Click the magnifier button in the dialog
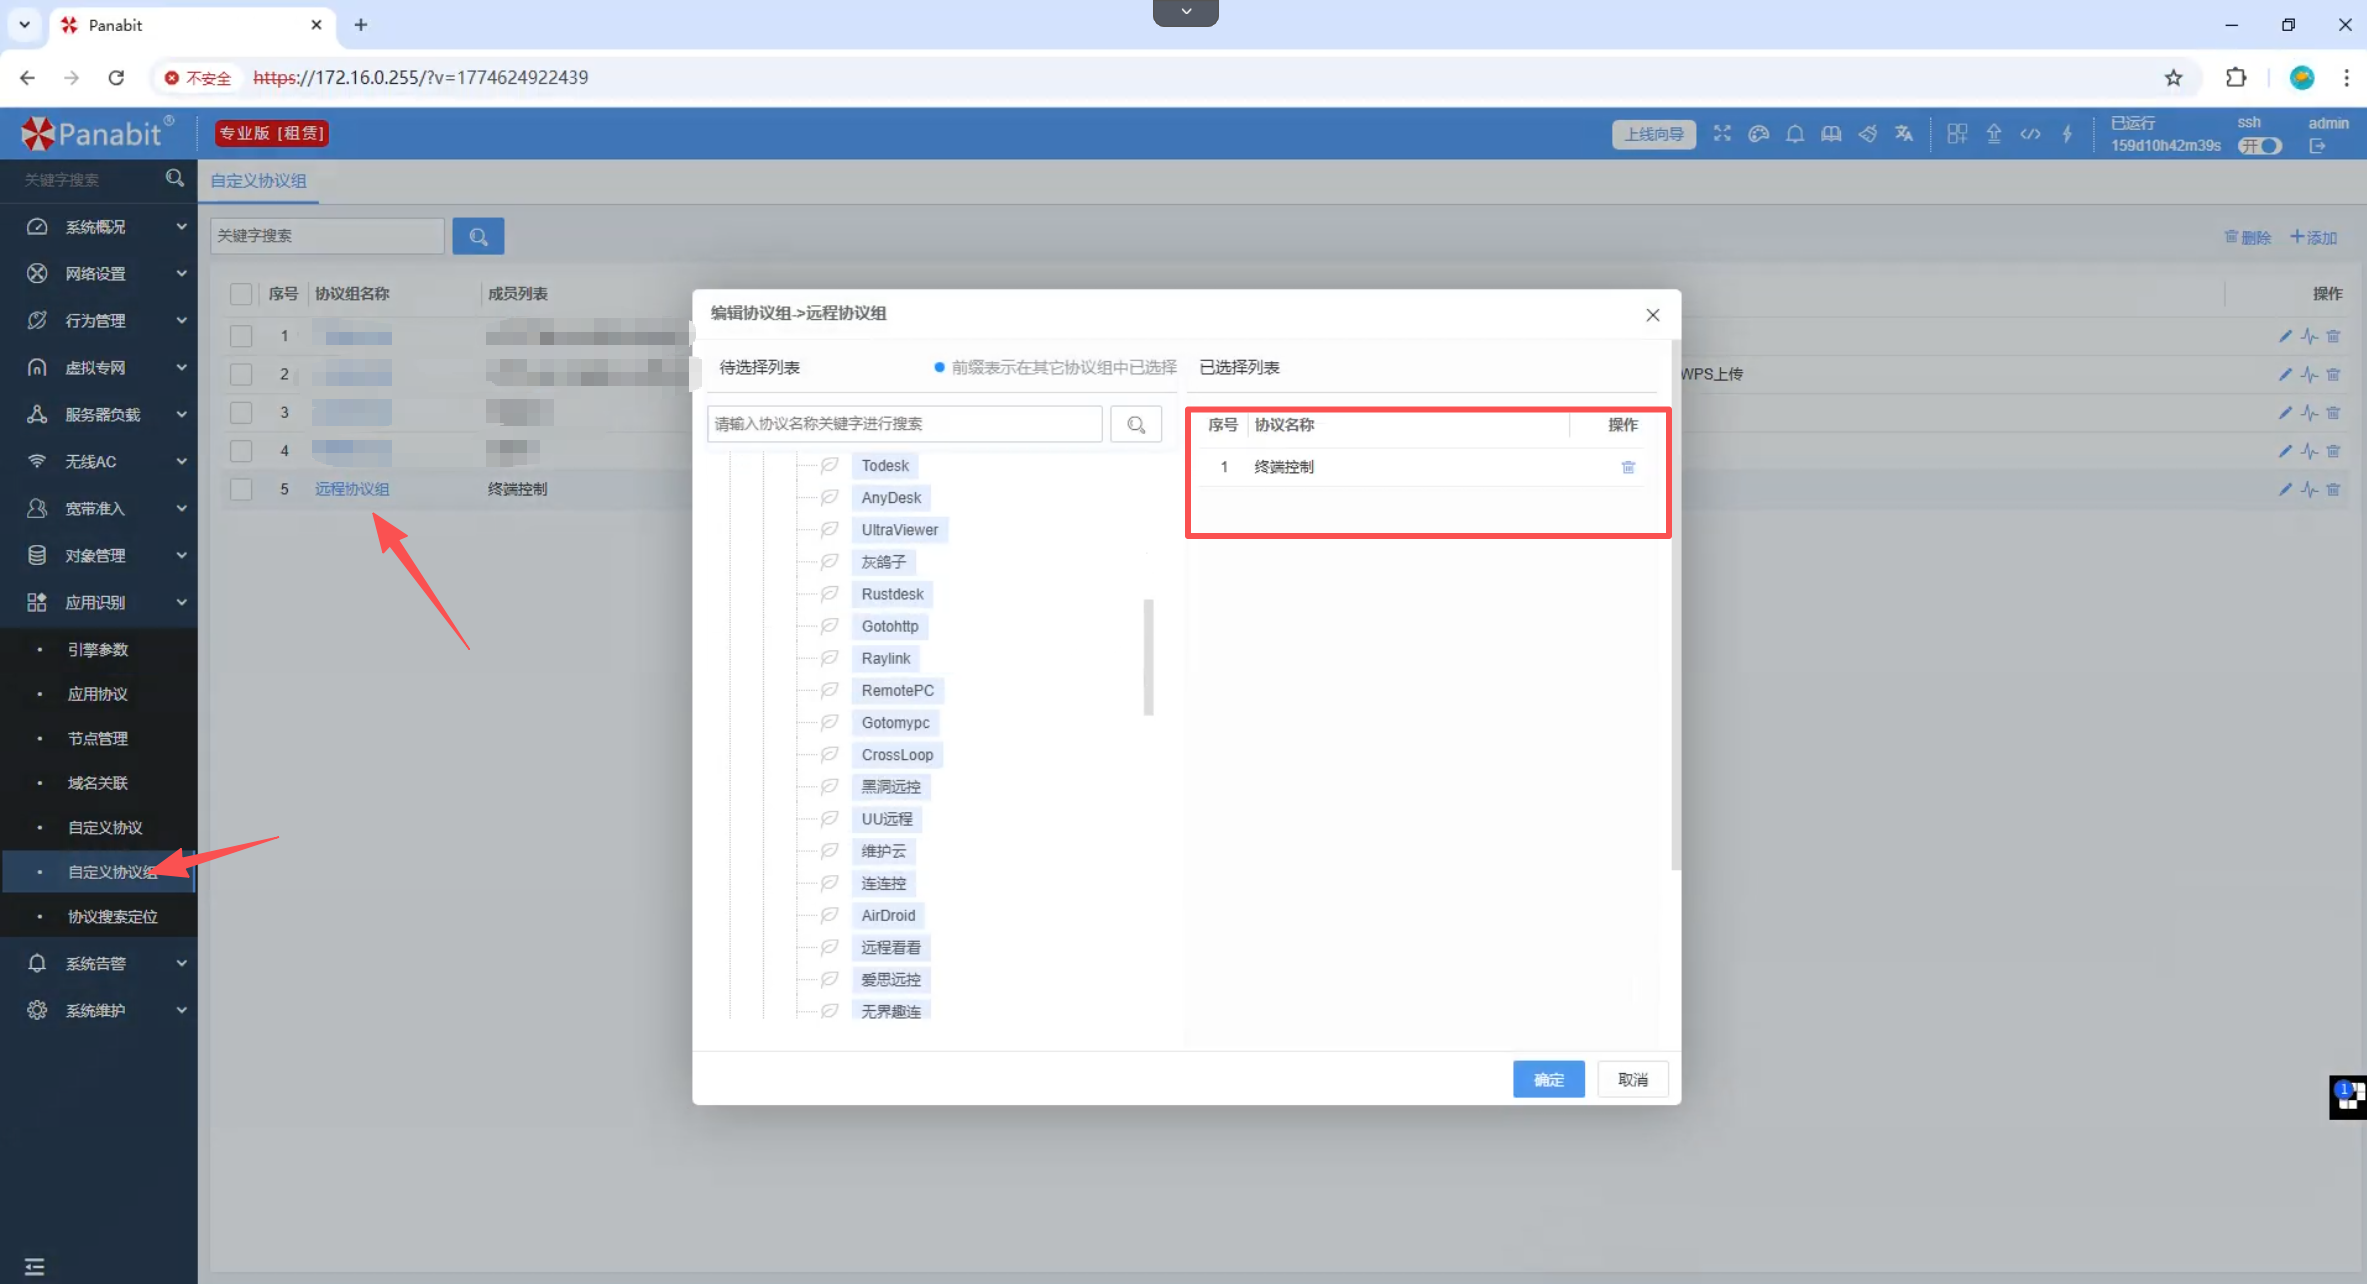Viewport: 2367px width, 1284px height. 1136,424
